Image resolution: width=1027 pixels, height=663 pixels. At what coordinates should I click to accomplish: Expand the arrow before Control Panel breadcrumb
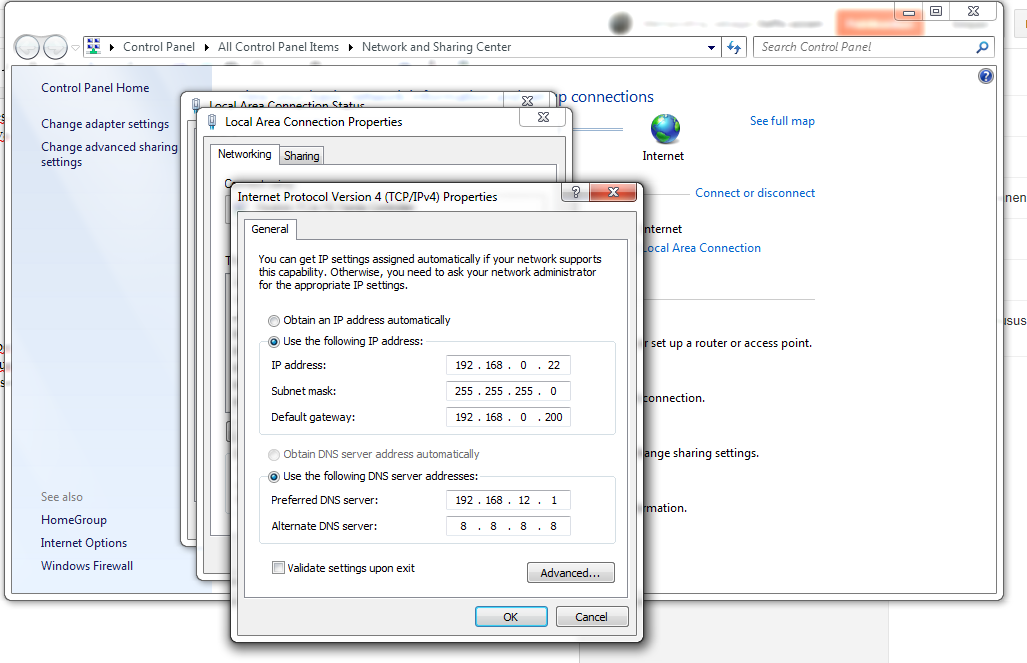(112, 47)
